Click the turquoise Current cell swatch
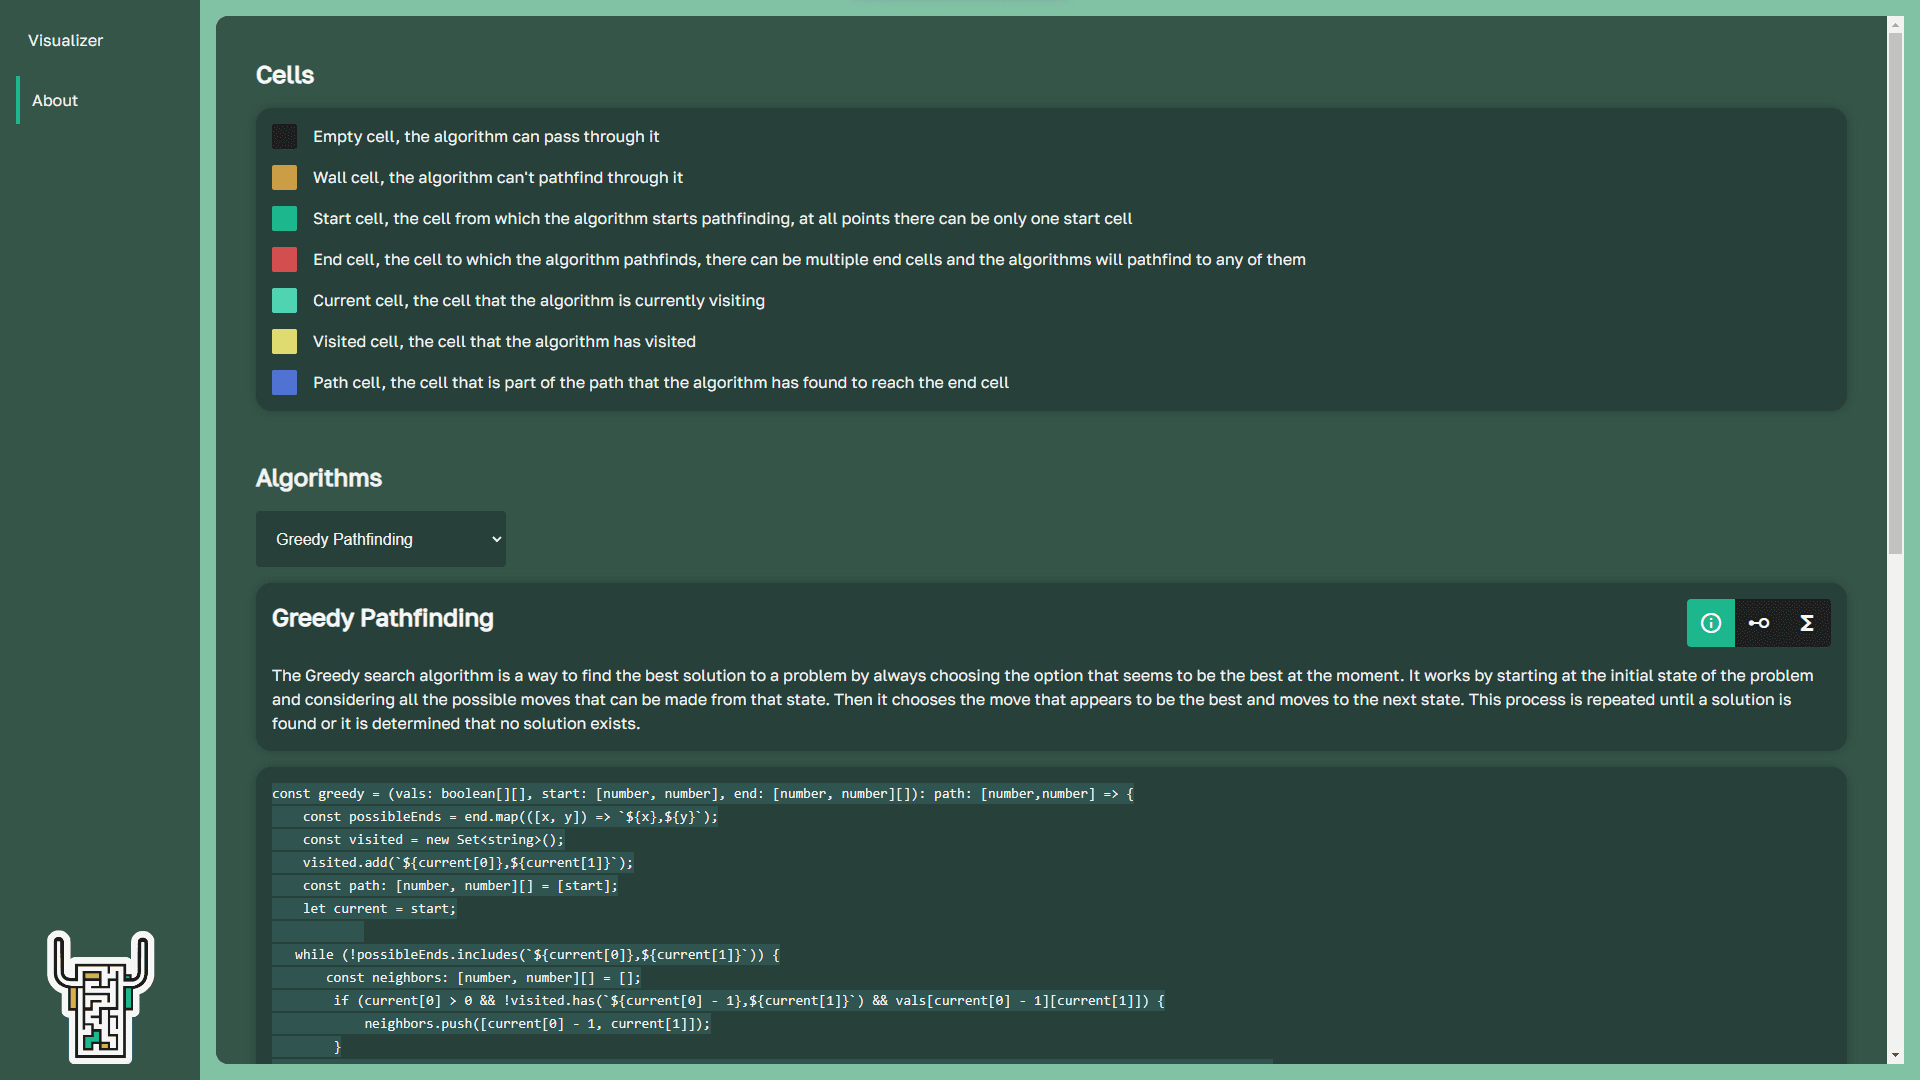Screen dimensions: 1920x1080 tap(284, 301)
